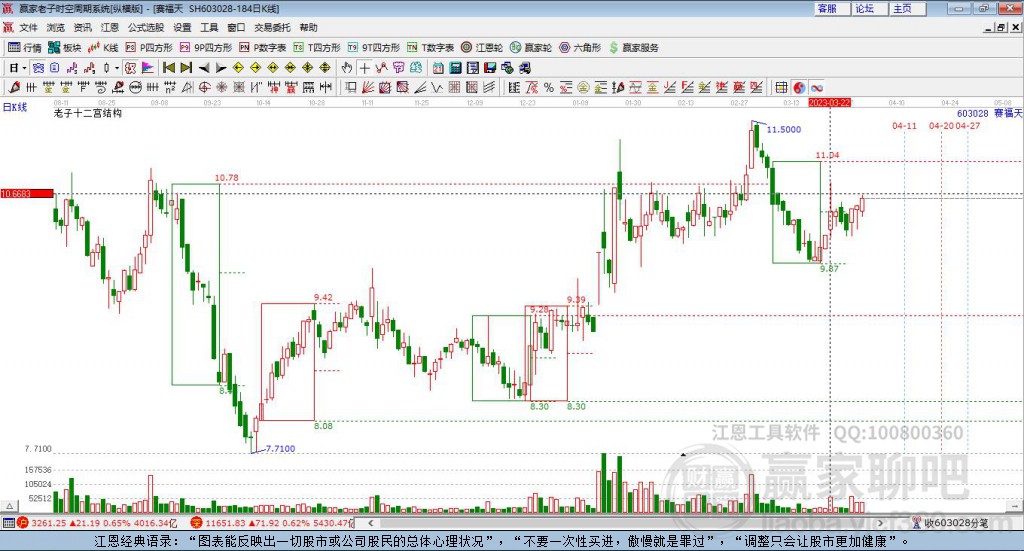This screenshot has width=1024, height=551.
Task: Click the truck icon in second toolbar
Action: (x=524, y=68)
